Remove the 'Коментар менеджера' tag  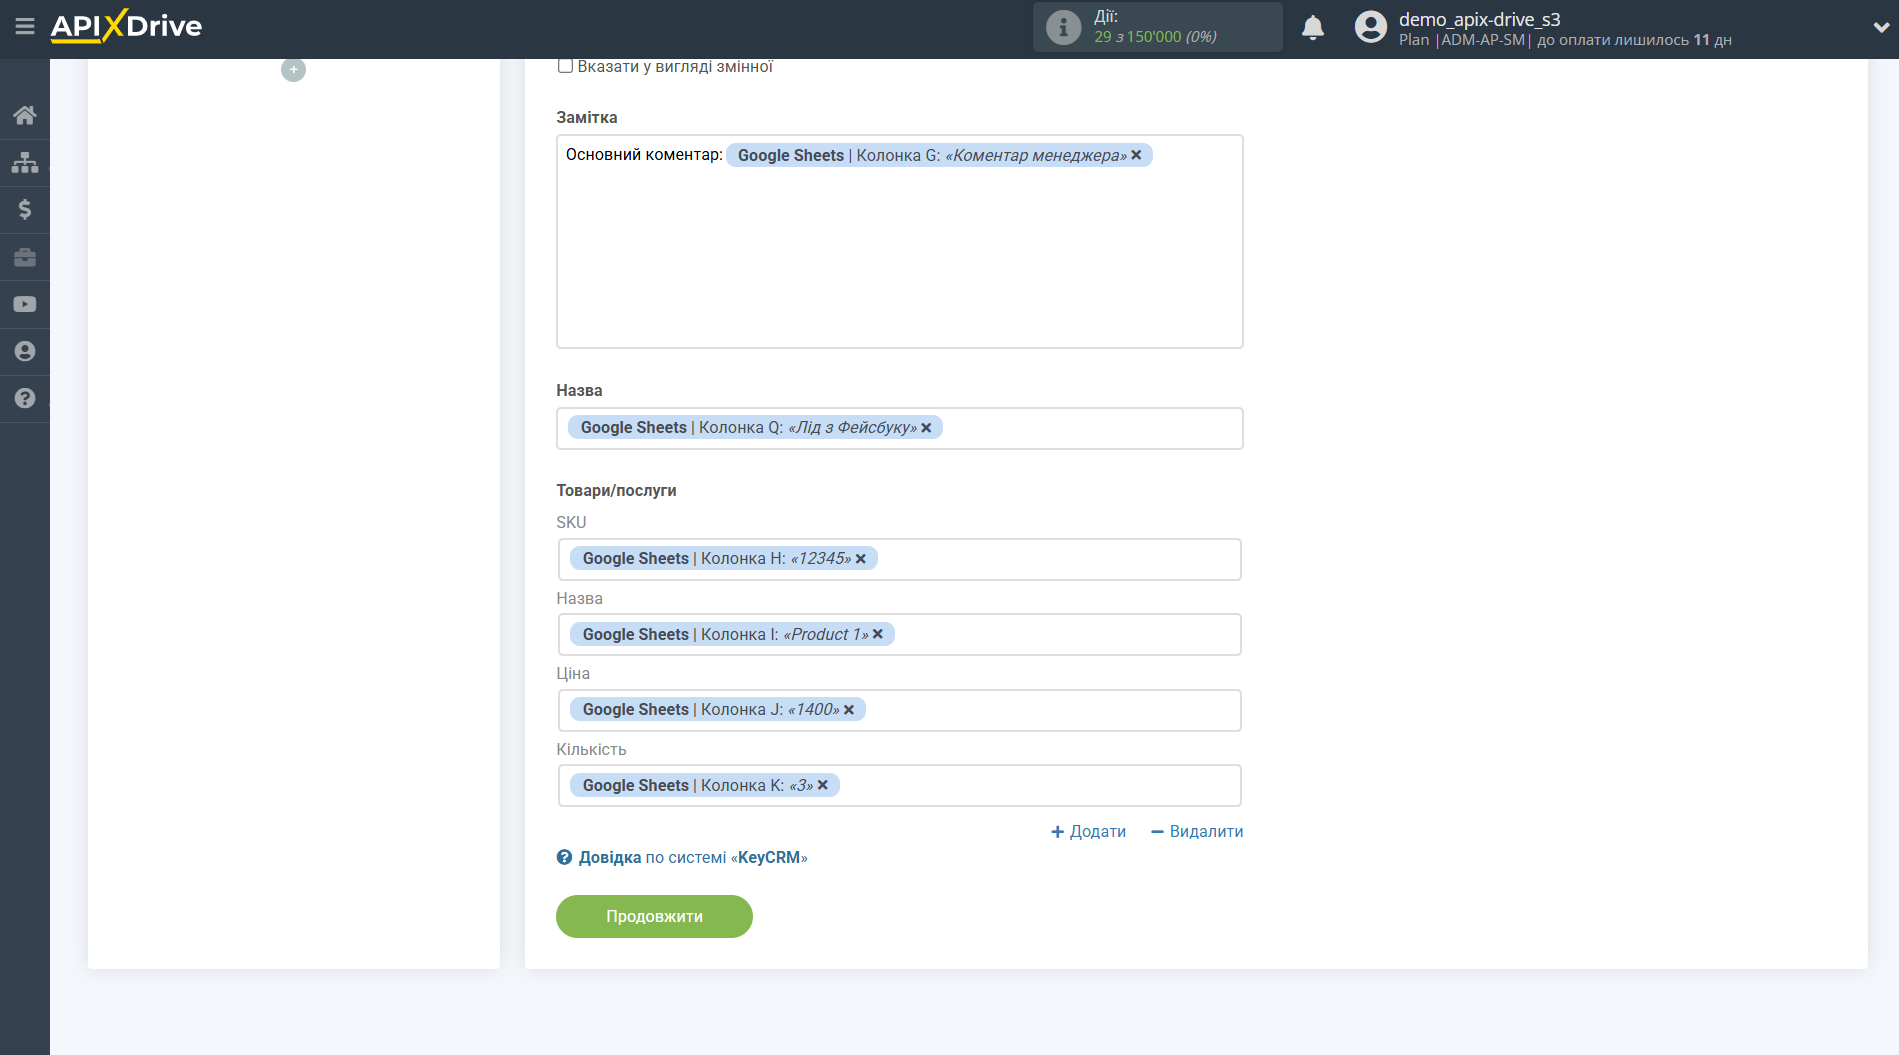[x=1136, y=155]
